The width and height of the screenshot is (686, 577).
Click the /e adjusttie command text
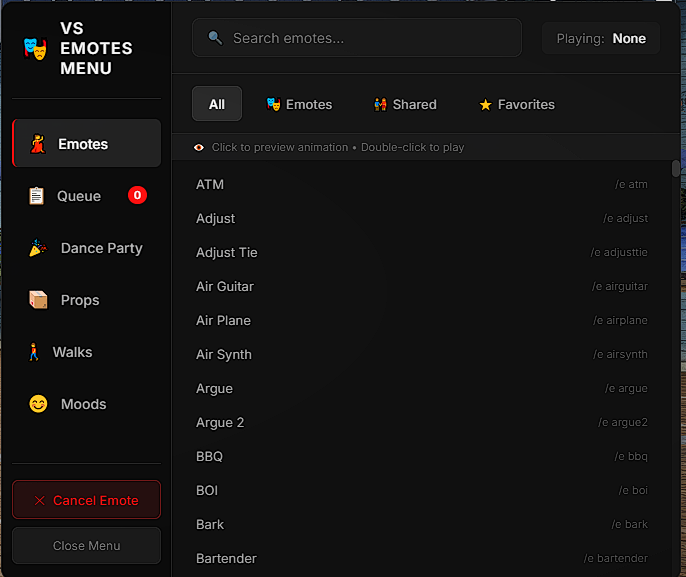[x=619, y=252]
